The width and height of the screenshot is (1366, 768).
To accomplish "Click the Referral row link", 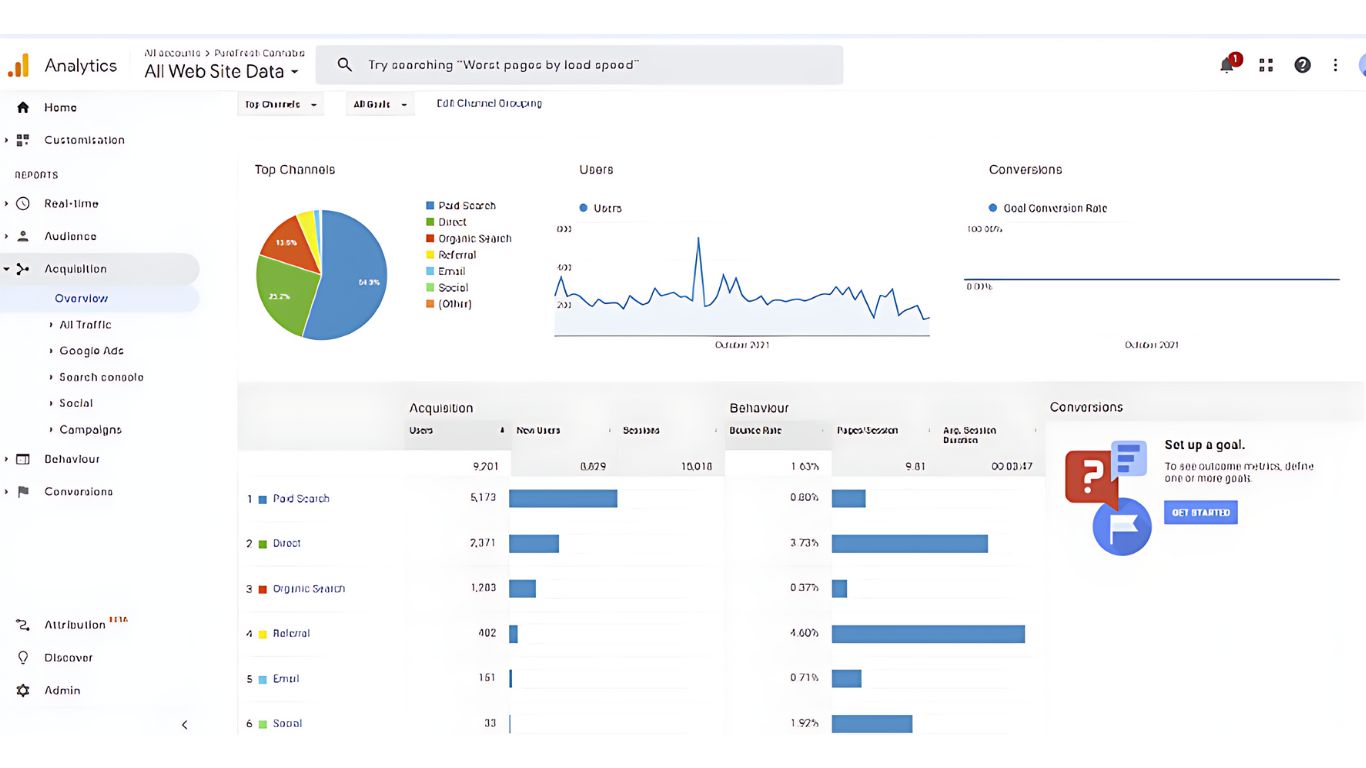I will [x=292, y=633].
